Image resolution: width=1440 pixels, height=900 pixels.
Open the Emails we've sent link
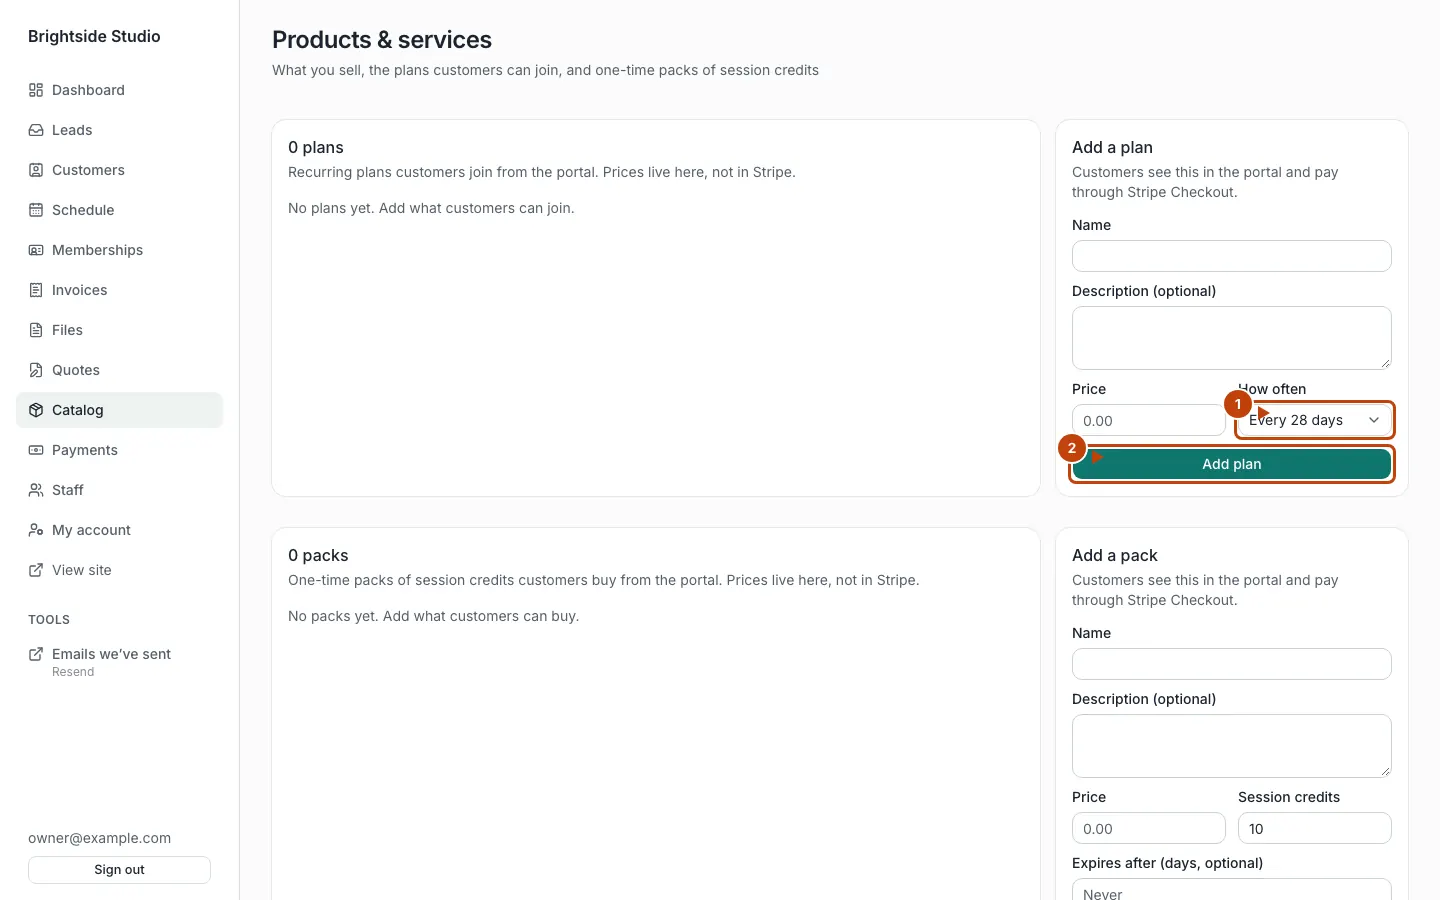(x=119, y=662)
